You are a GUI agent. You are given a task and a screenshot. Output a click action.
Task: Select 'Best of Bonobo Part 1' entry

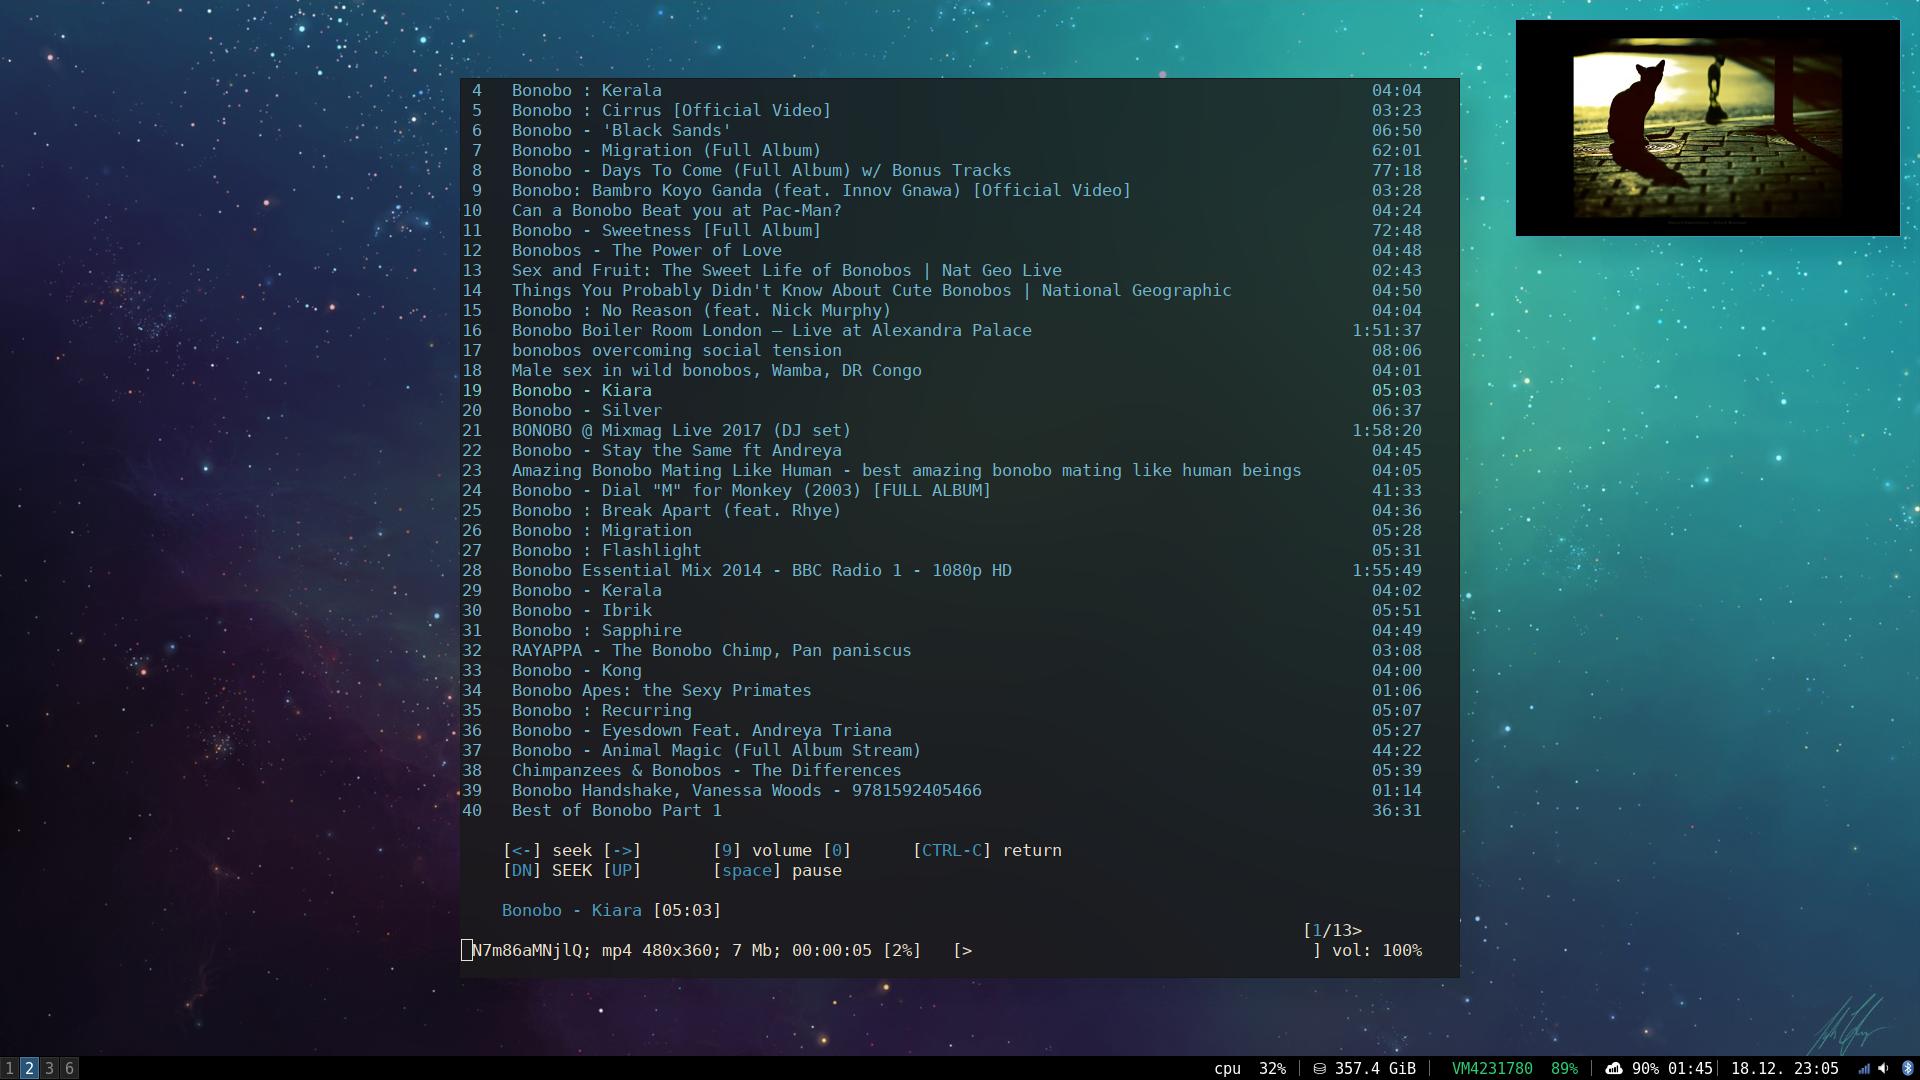point(616,810)
